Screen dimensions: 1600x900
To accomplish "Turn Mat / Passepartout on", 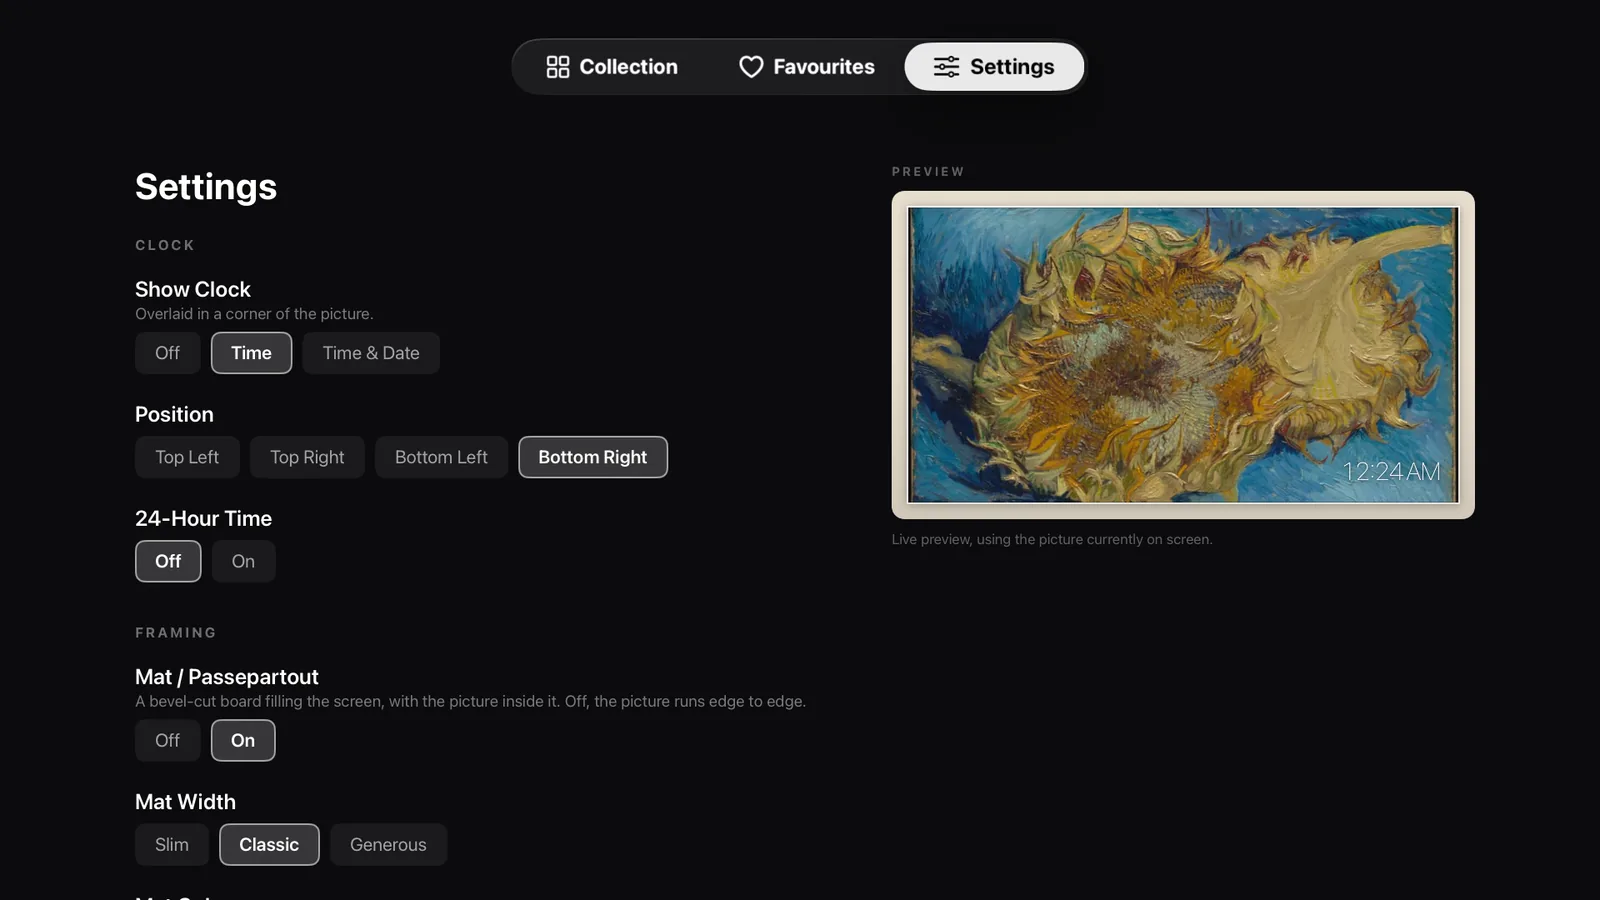I will [243, 740].
